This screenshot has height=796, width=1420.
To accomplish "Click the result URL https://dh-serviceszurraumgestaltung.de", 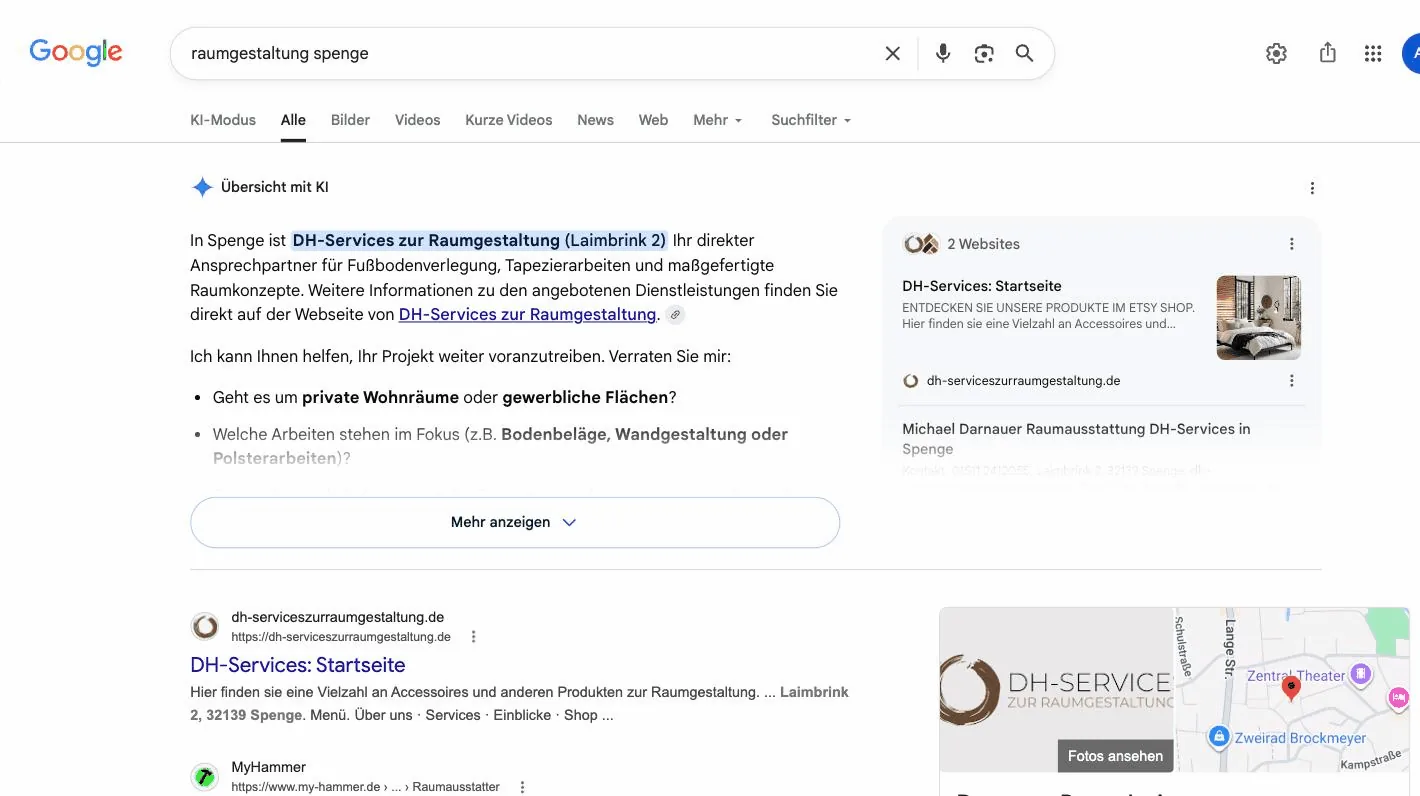I will click(x=341, y=637).
